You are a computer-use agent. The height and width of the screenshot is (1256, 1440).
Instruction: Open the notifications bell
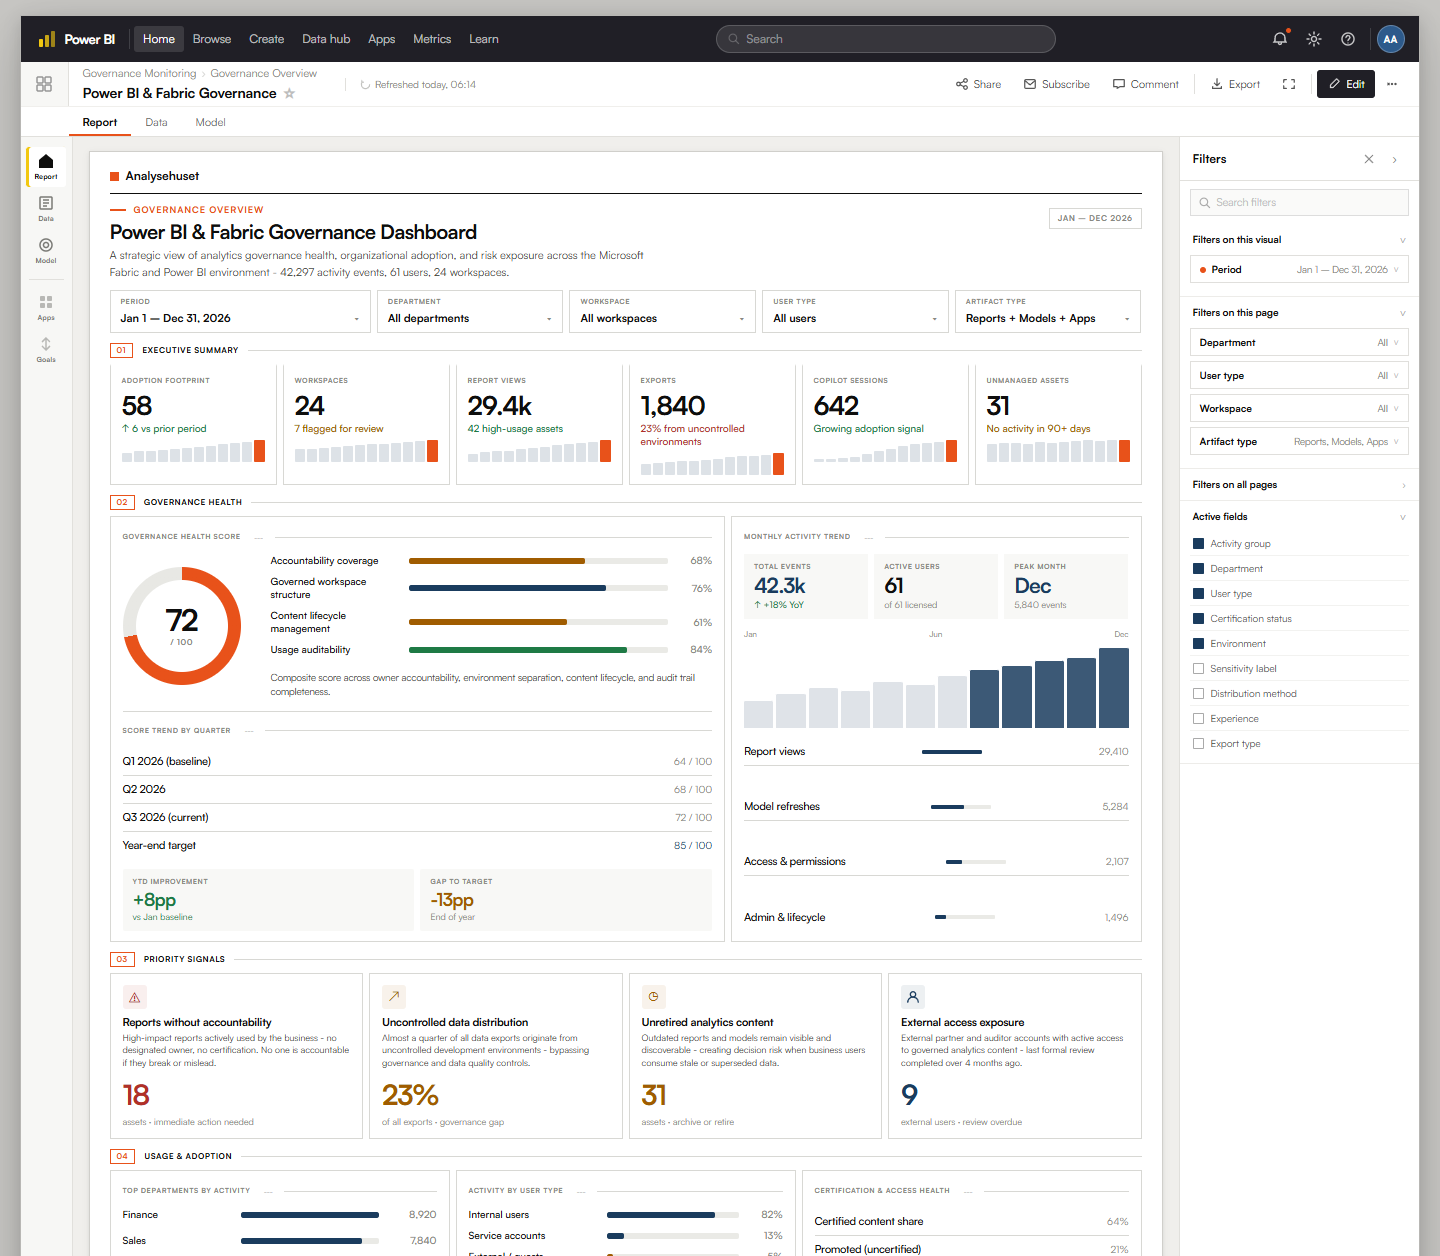point(1280,39)
